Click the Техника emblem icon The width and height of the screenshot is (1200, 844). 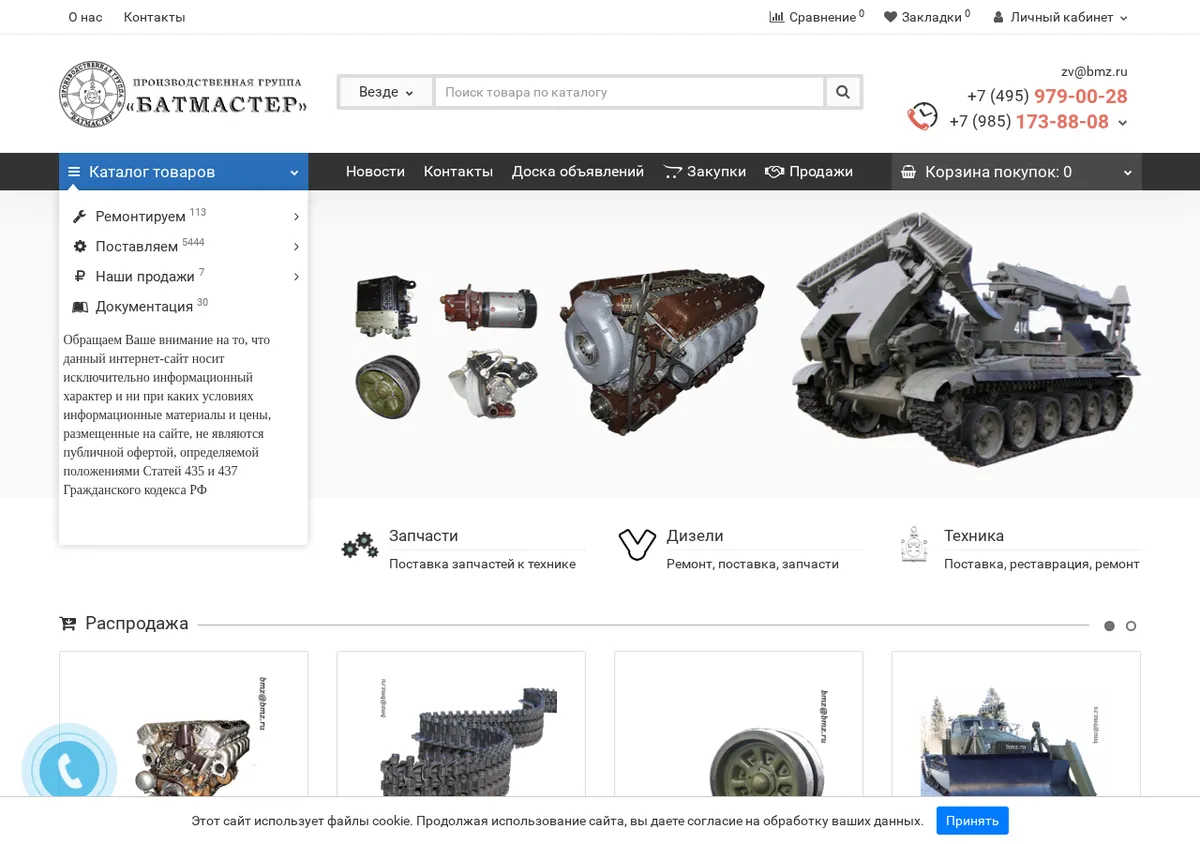pyautogui.click(x=914, y=545)
